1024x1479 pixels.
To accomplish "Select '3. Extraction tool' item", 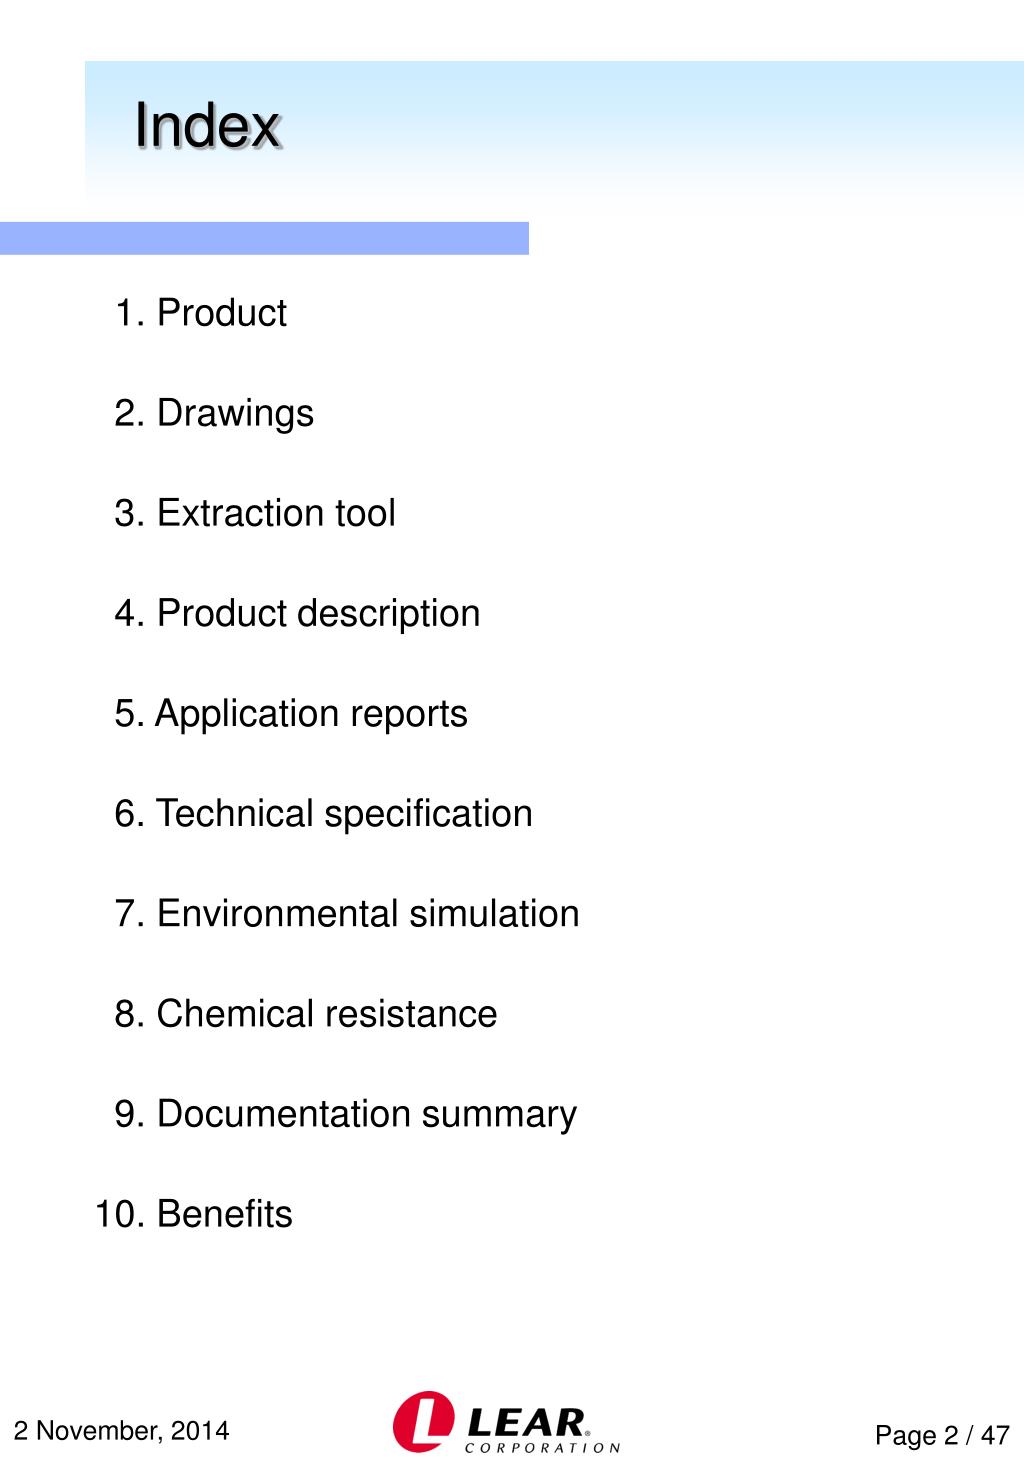I will [255, 513].
